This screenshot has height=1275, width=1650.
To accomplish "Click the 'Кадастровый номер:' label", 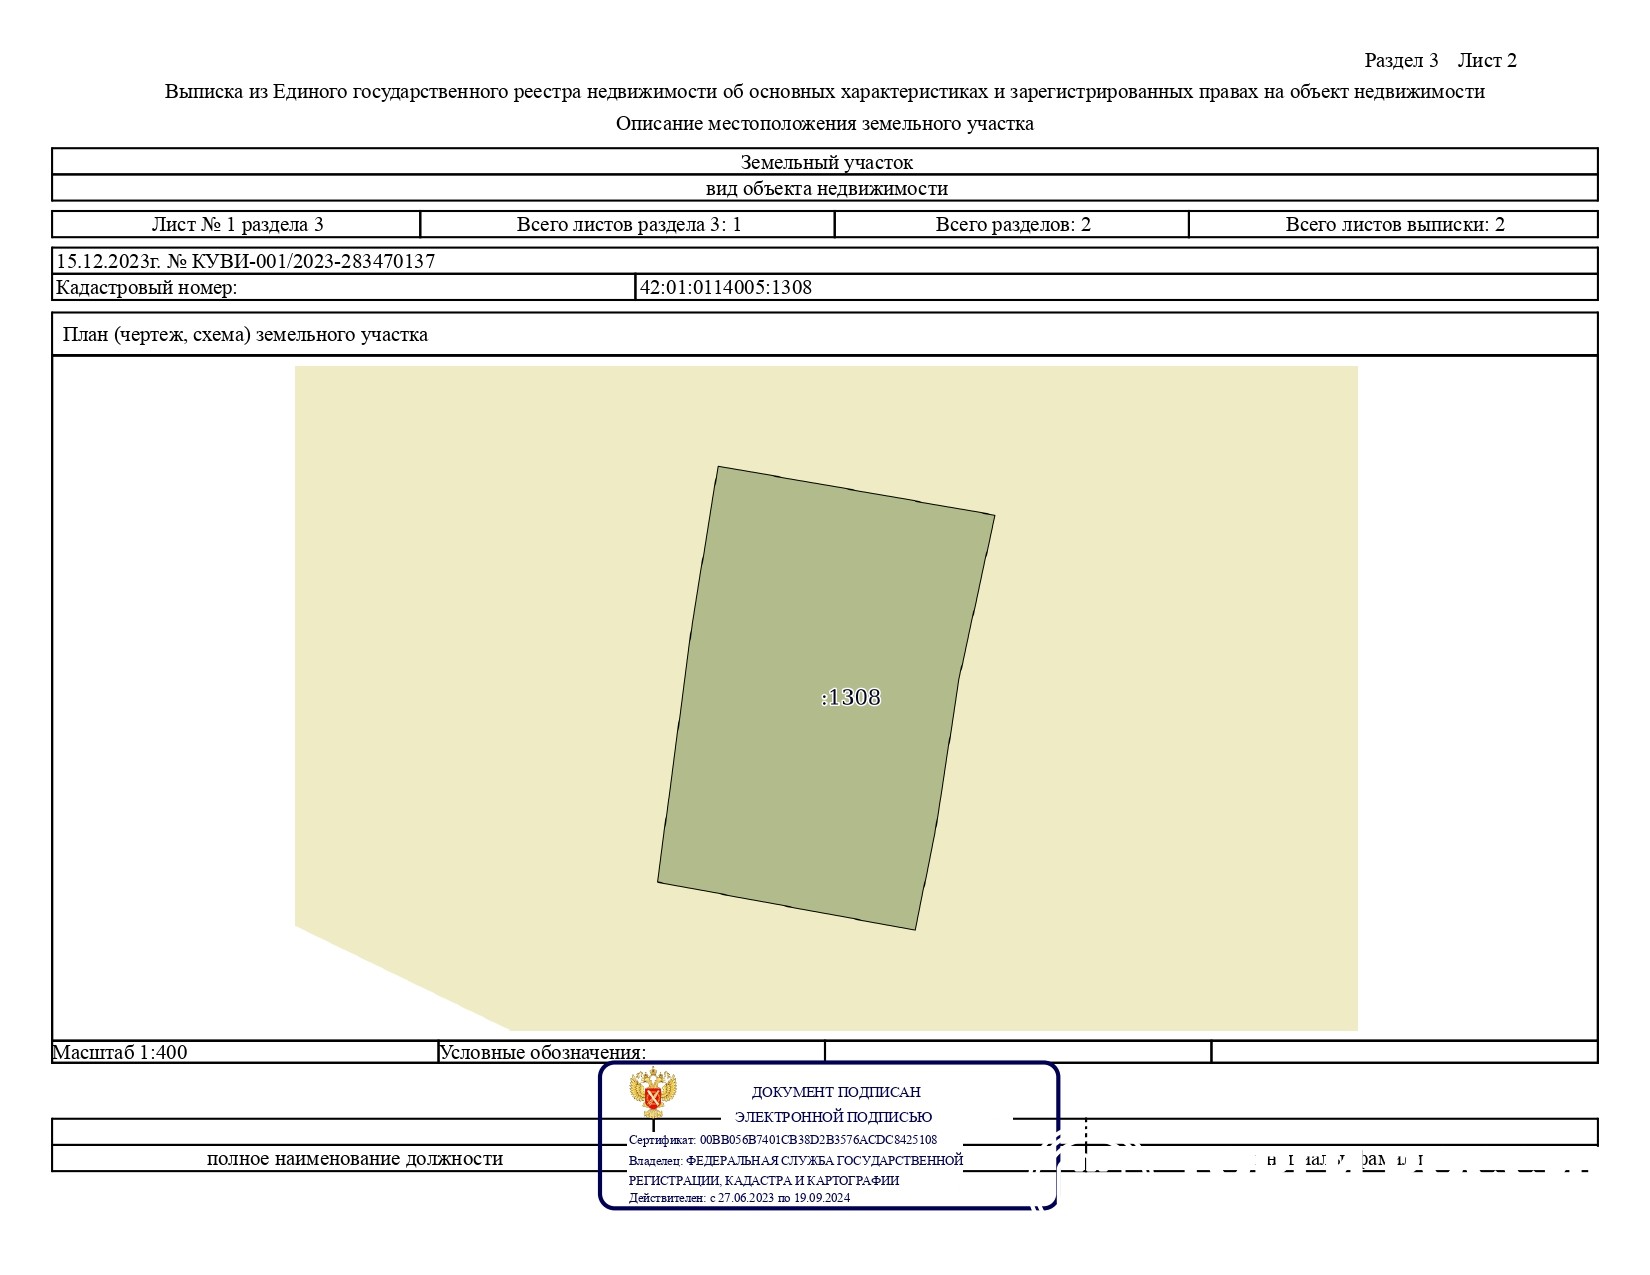I will [x=147, y=288].
